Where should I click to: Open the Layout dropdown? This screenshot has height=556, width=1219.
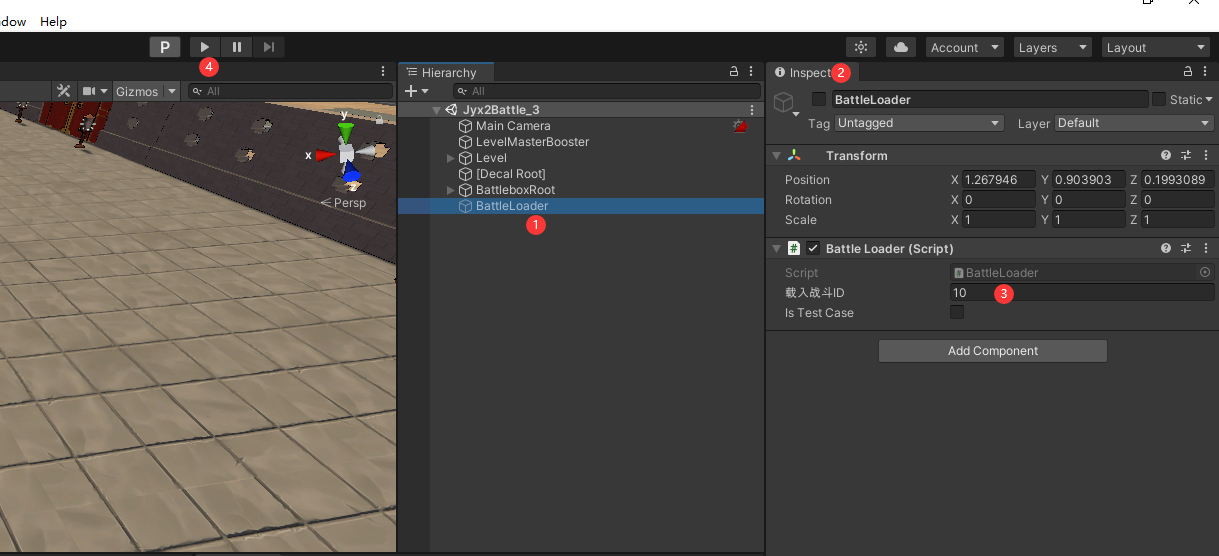click(x=1156, y=47)
